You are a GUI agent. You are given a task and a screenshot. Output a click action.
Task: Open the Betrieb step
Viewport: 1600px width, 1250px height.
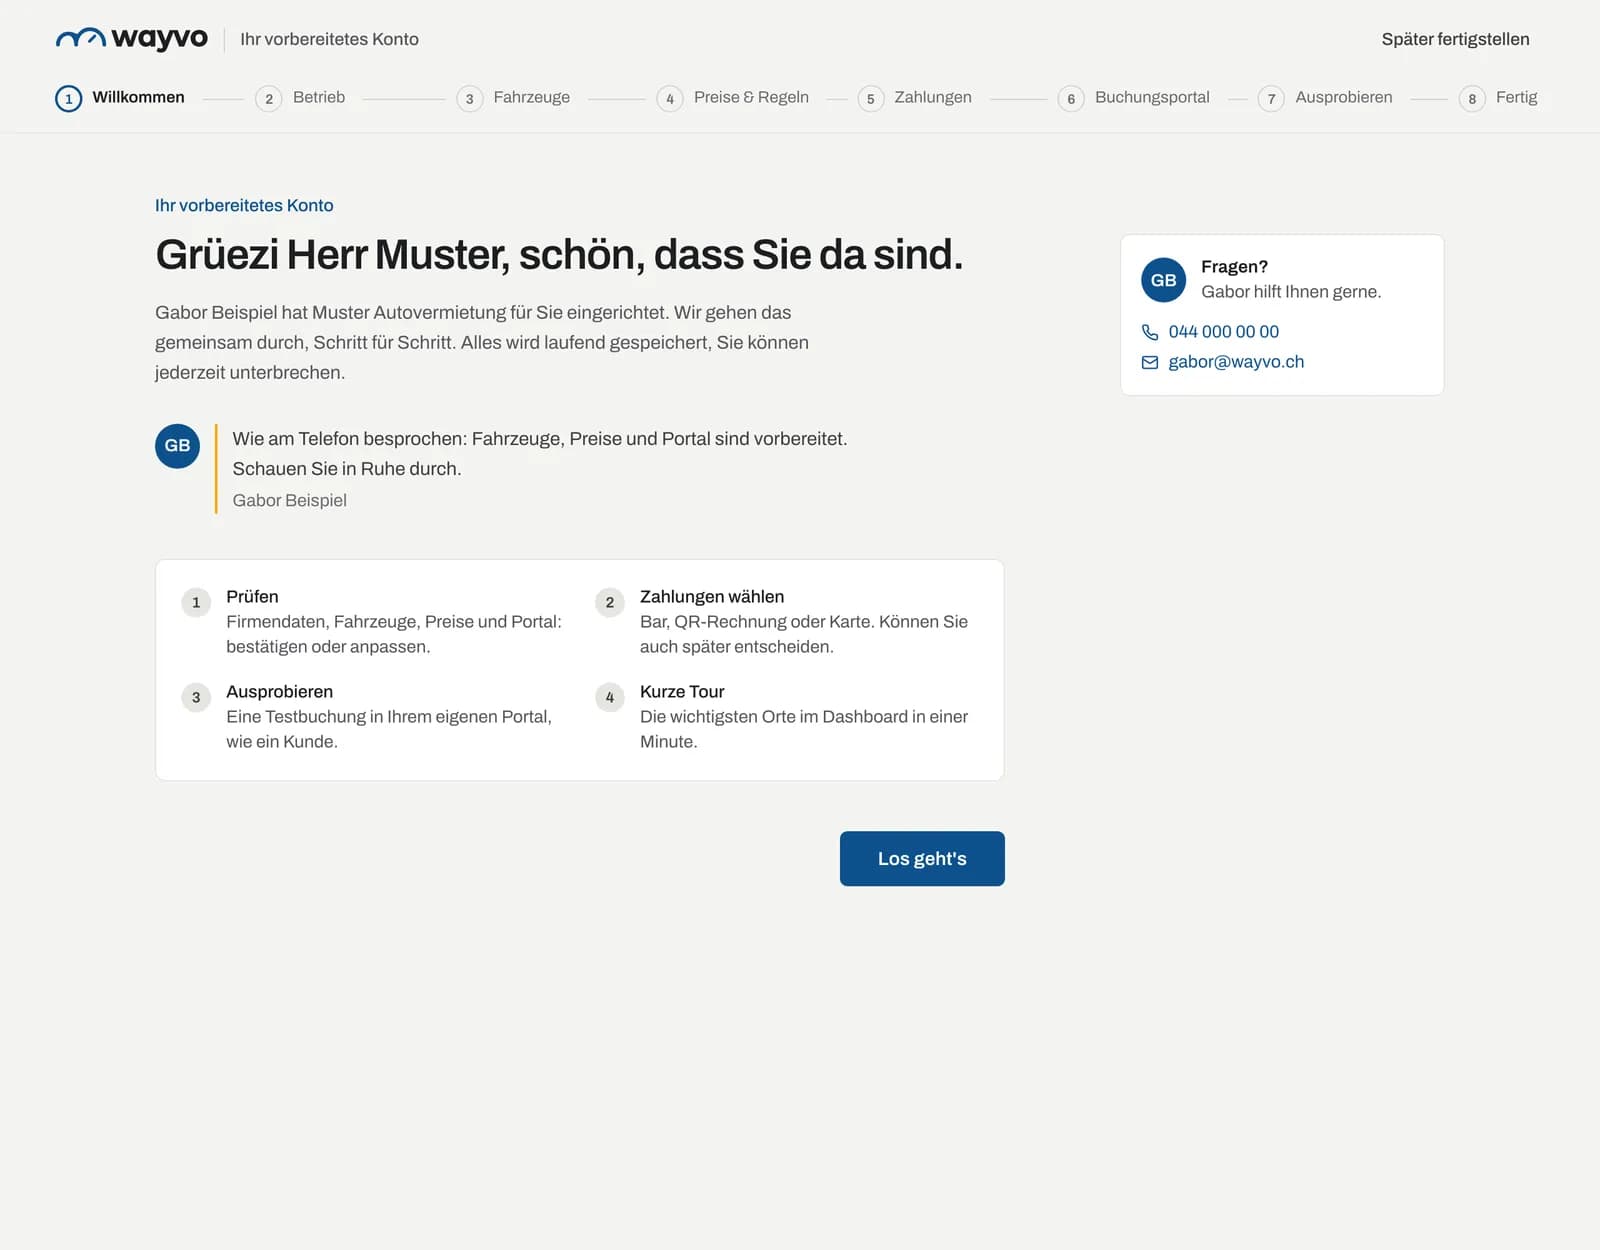[300, 98]
